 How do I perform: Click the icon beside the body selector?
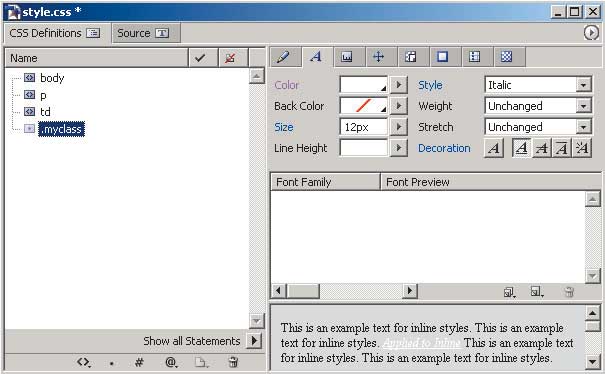[x=29, y=78]
